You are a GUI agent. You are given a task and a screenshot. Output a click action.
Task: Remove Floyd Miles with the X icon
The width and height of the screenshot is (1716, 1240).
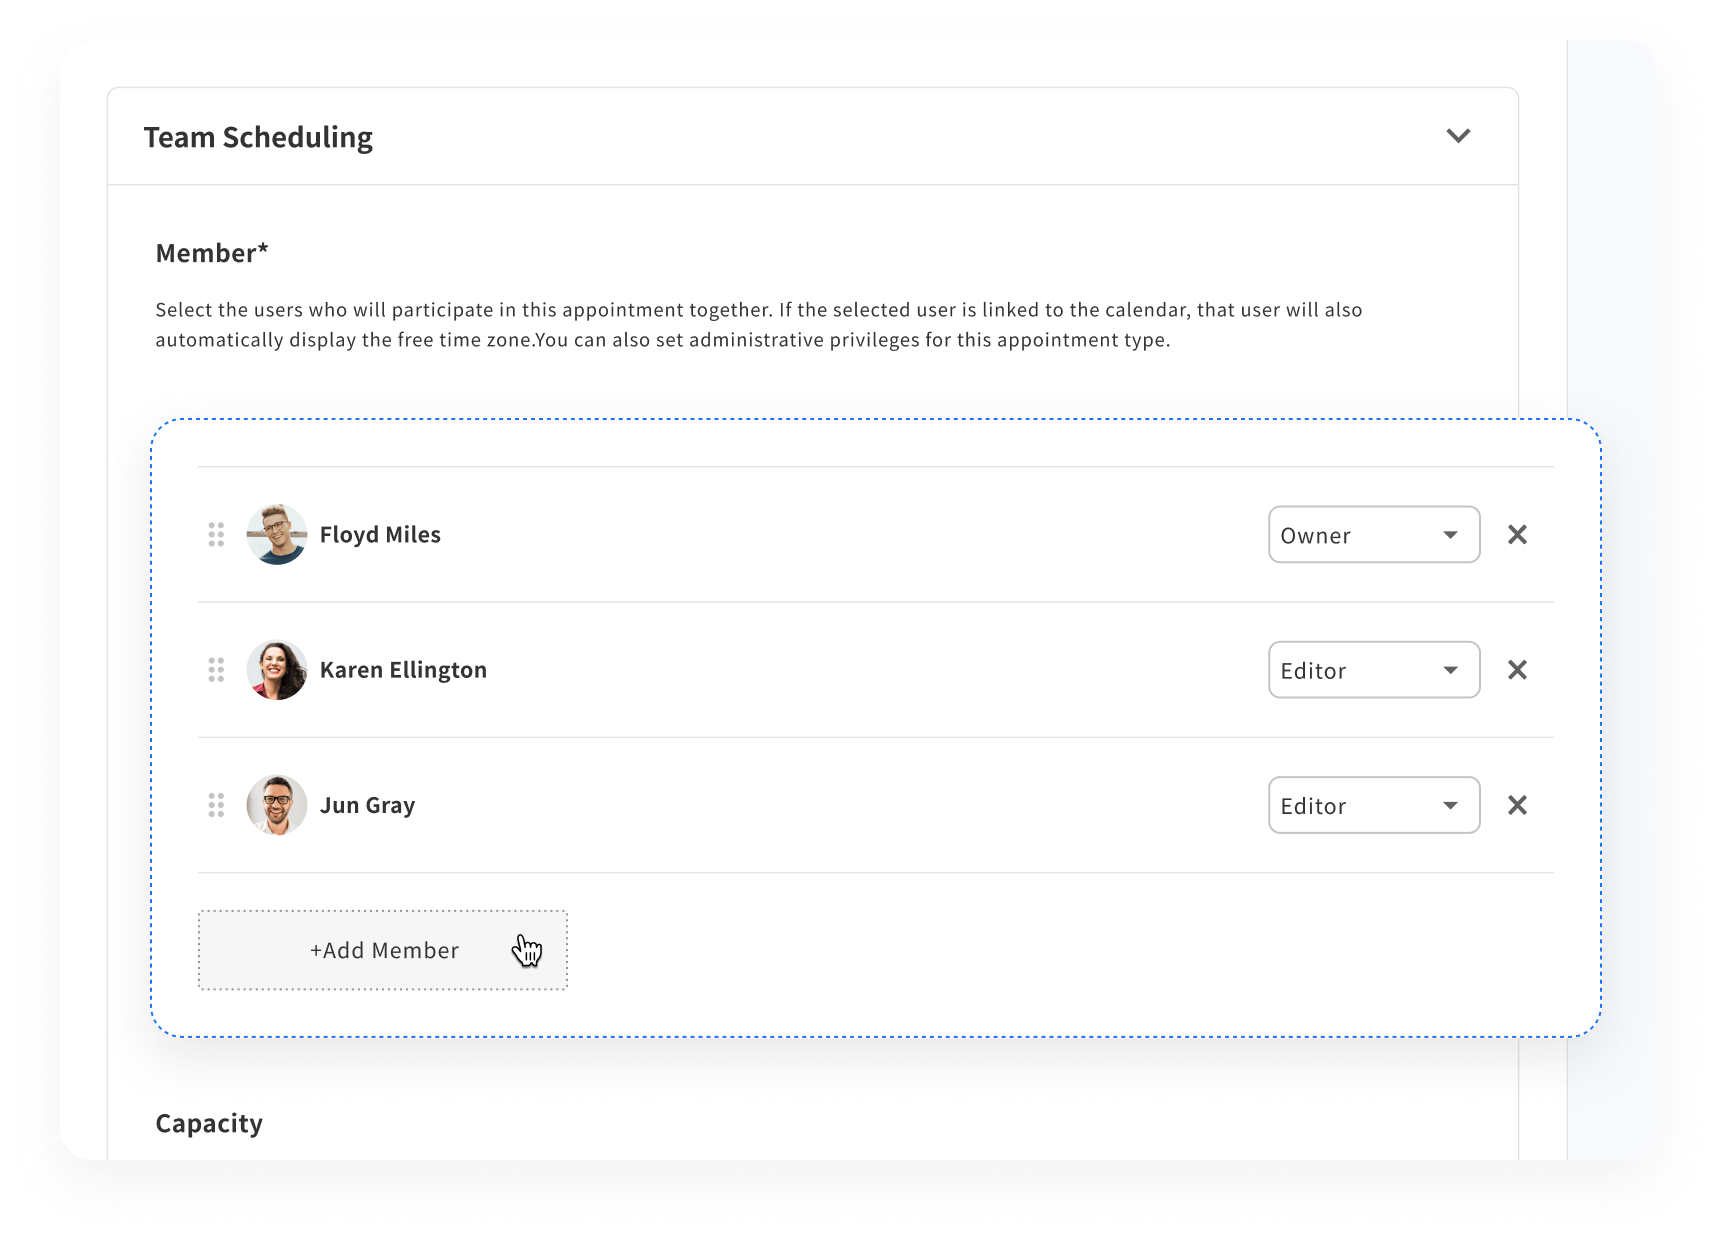pyautogui.click(x=1517, y=535)
